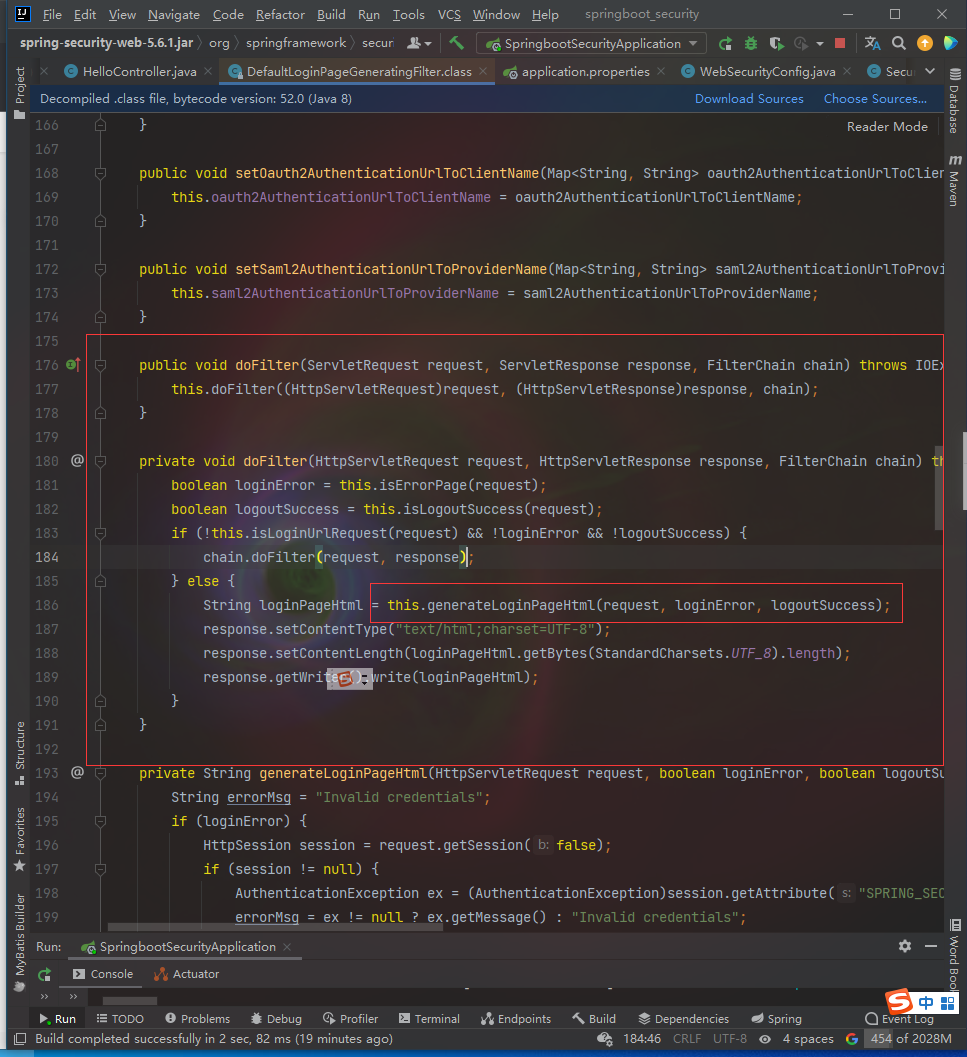
Task: Switch to the Actuator tab
Action: [186, 974]
